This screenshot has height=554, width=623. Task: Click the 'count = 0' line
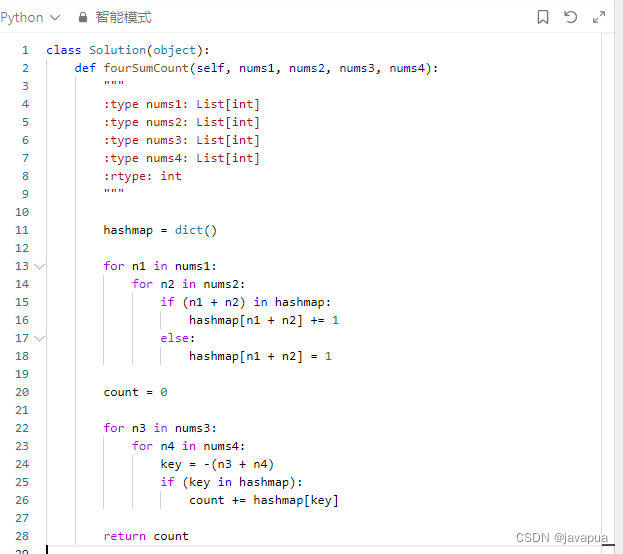(x=135, y=392)
